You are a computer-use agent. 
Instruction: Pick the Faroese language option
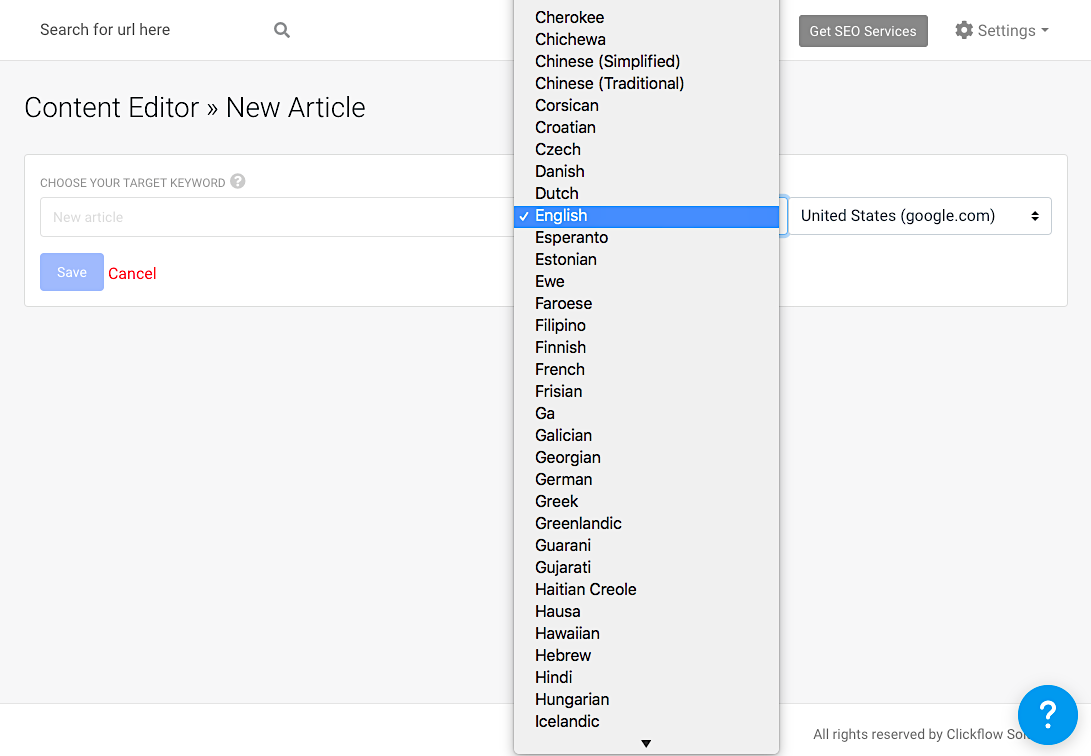click(x=646, y=304)
